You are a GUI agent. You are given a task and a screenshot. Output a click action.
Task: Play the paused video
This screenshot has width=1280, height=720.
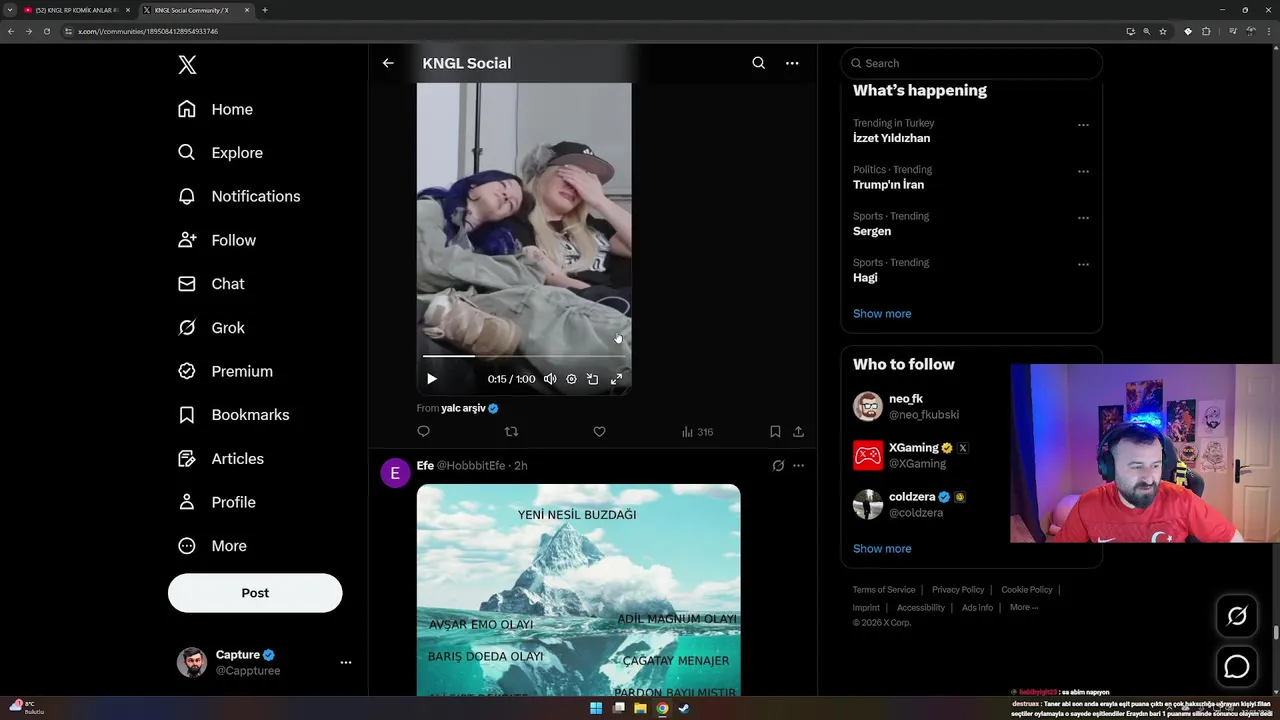tap(432, 379)
